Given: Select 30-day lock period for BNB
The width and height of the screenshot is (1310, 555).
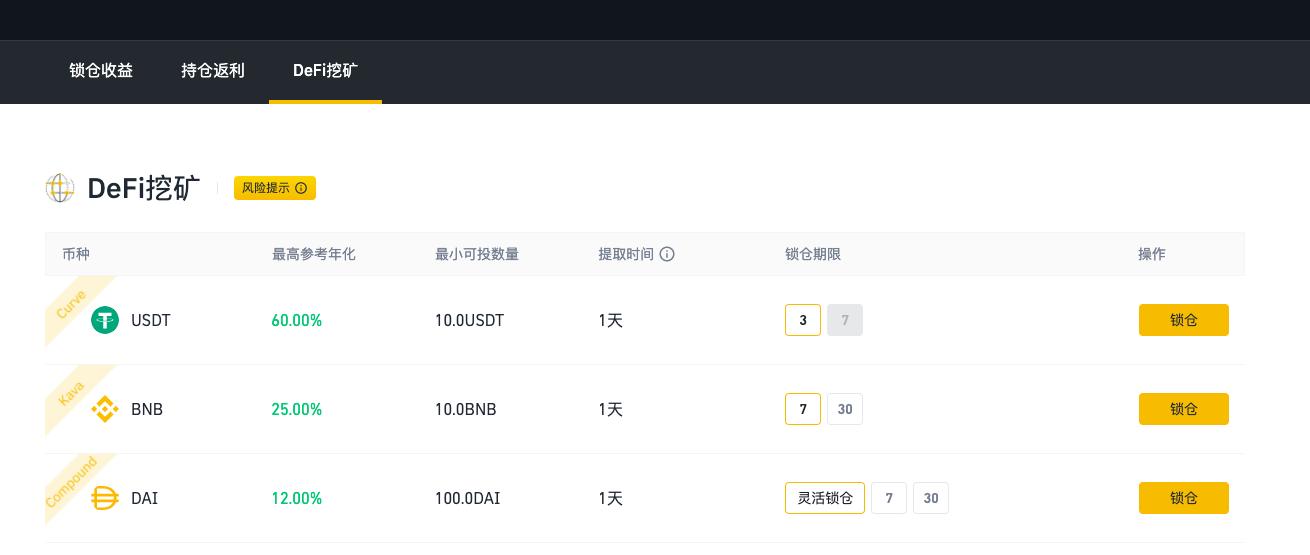Looking at the screenshot, I should [845, 409].
